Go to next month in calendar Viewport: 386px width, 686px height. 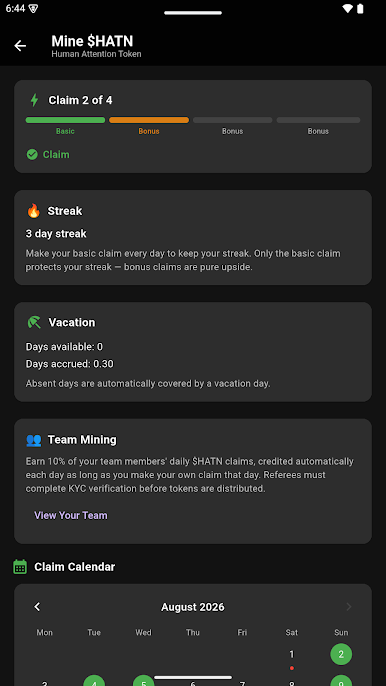(x=349, y=607)
